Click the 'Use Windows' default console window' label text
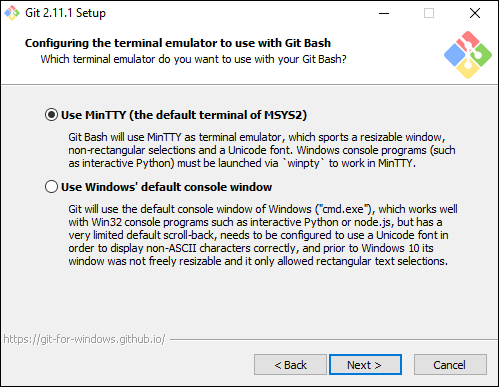 [x=166, y=187]
